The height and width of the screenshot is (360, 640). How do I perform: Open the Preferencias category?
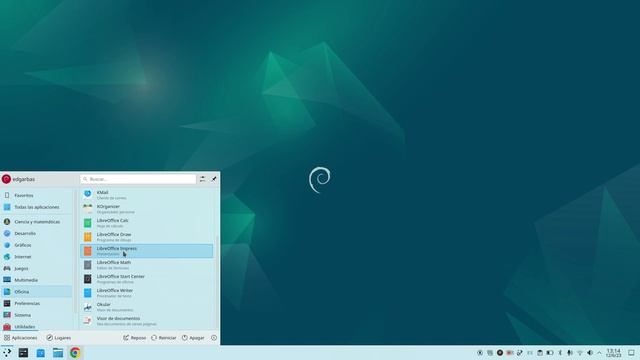tap(37, 304)
